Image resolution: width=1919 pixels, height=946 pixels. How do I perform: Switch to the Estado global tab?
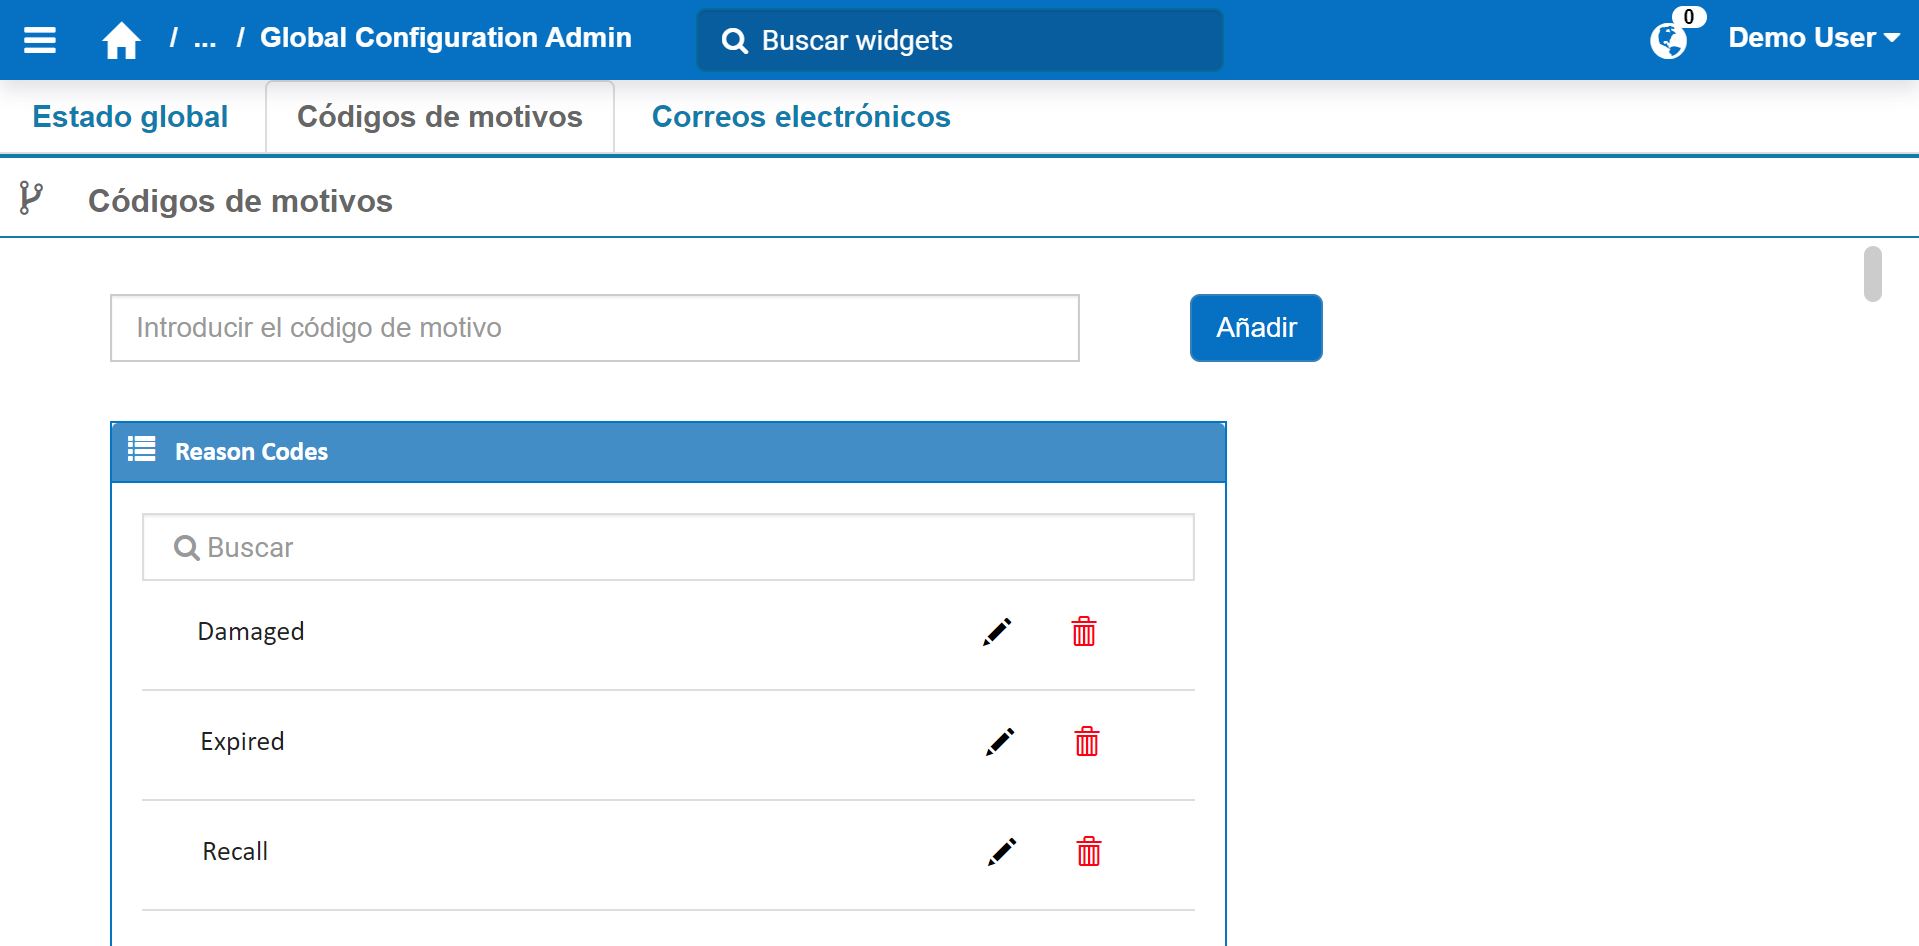(x=131, y=117)
